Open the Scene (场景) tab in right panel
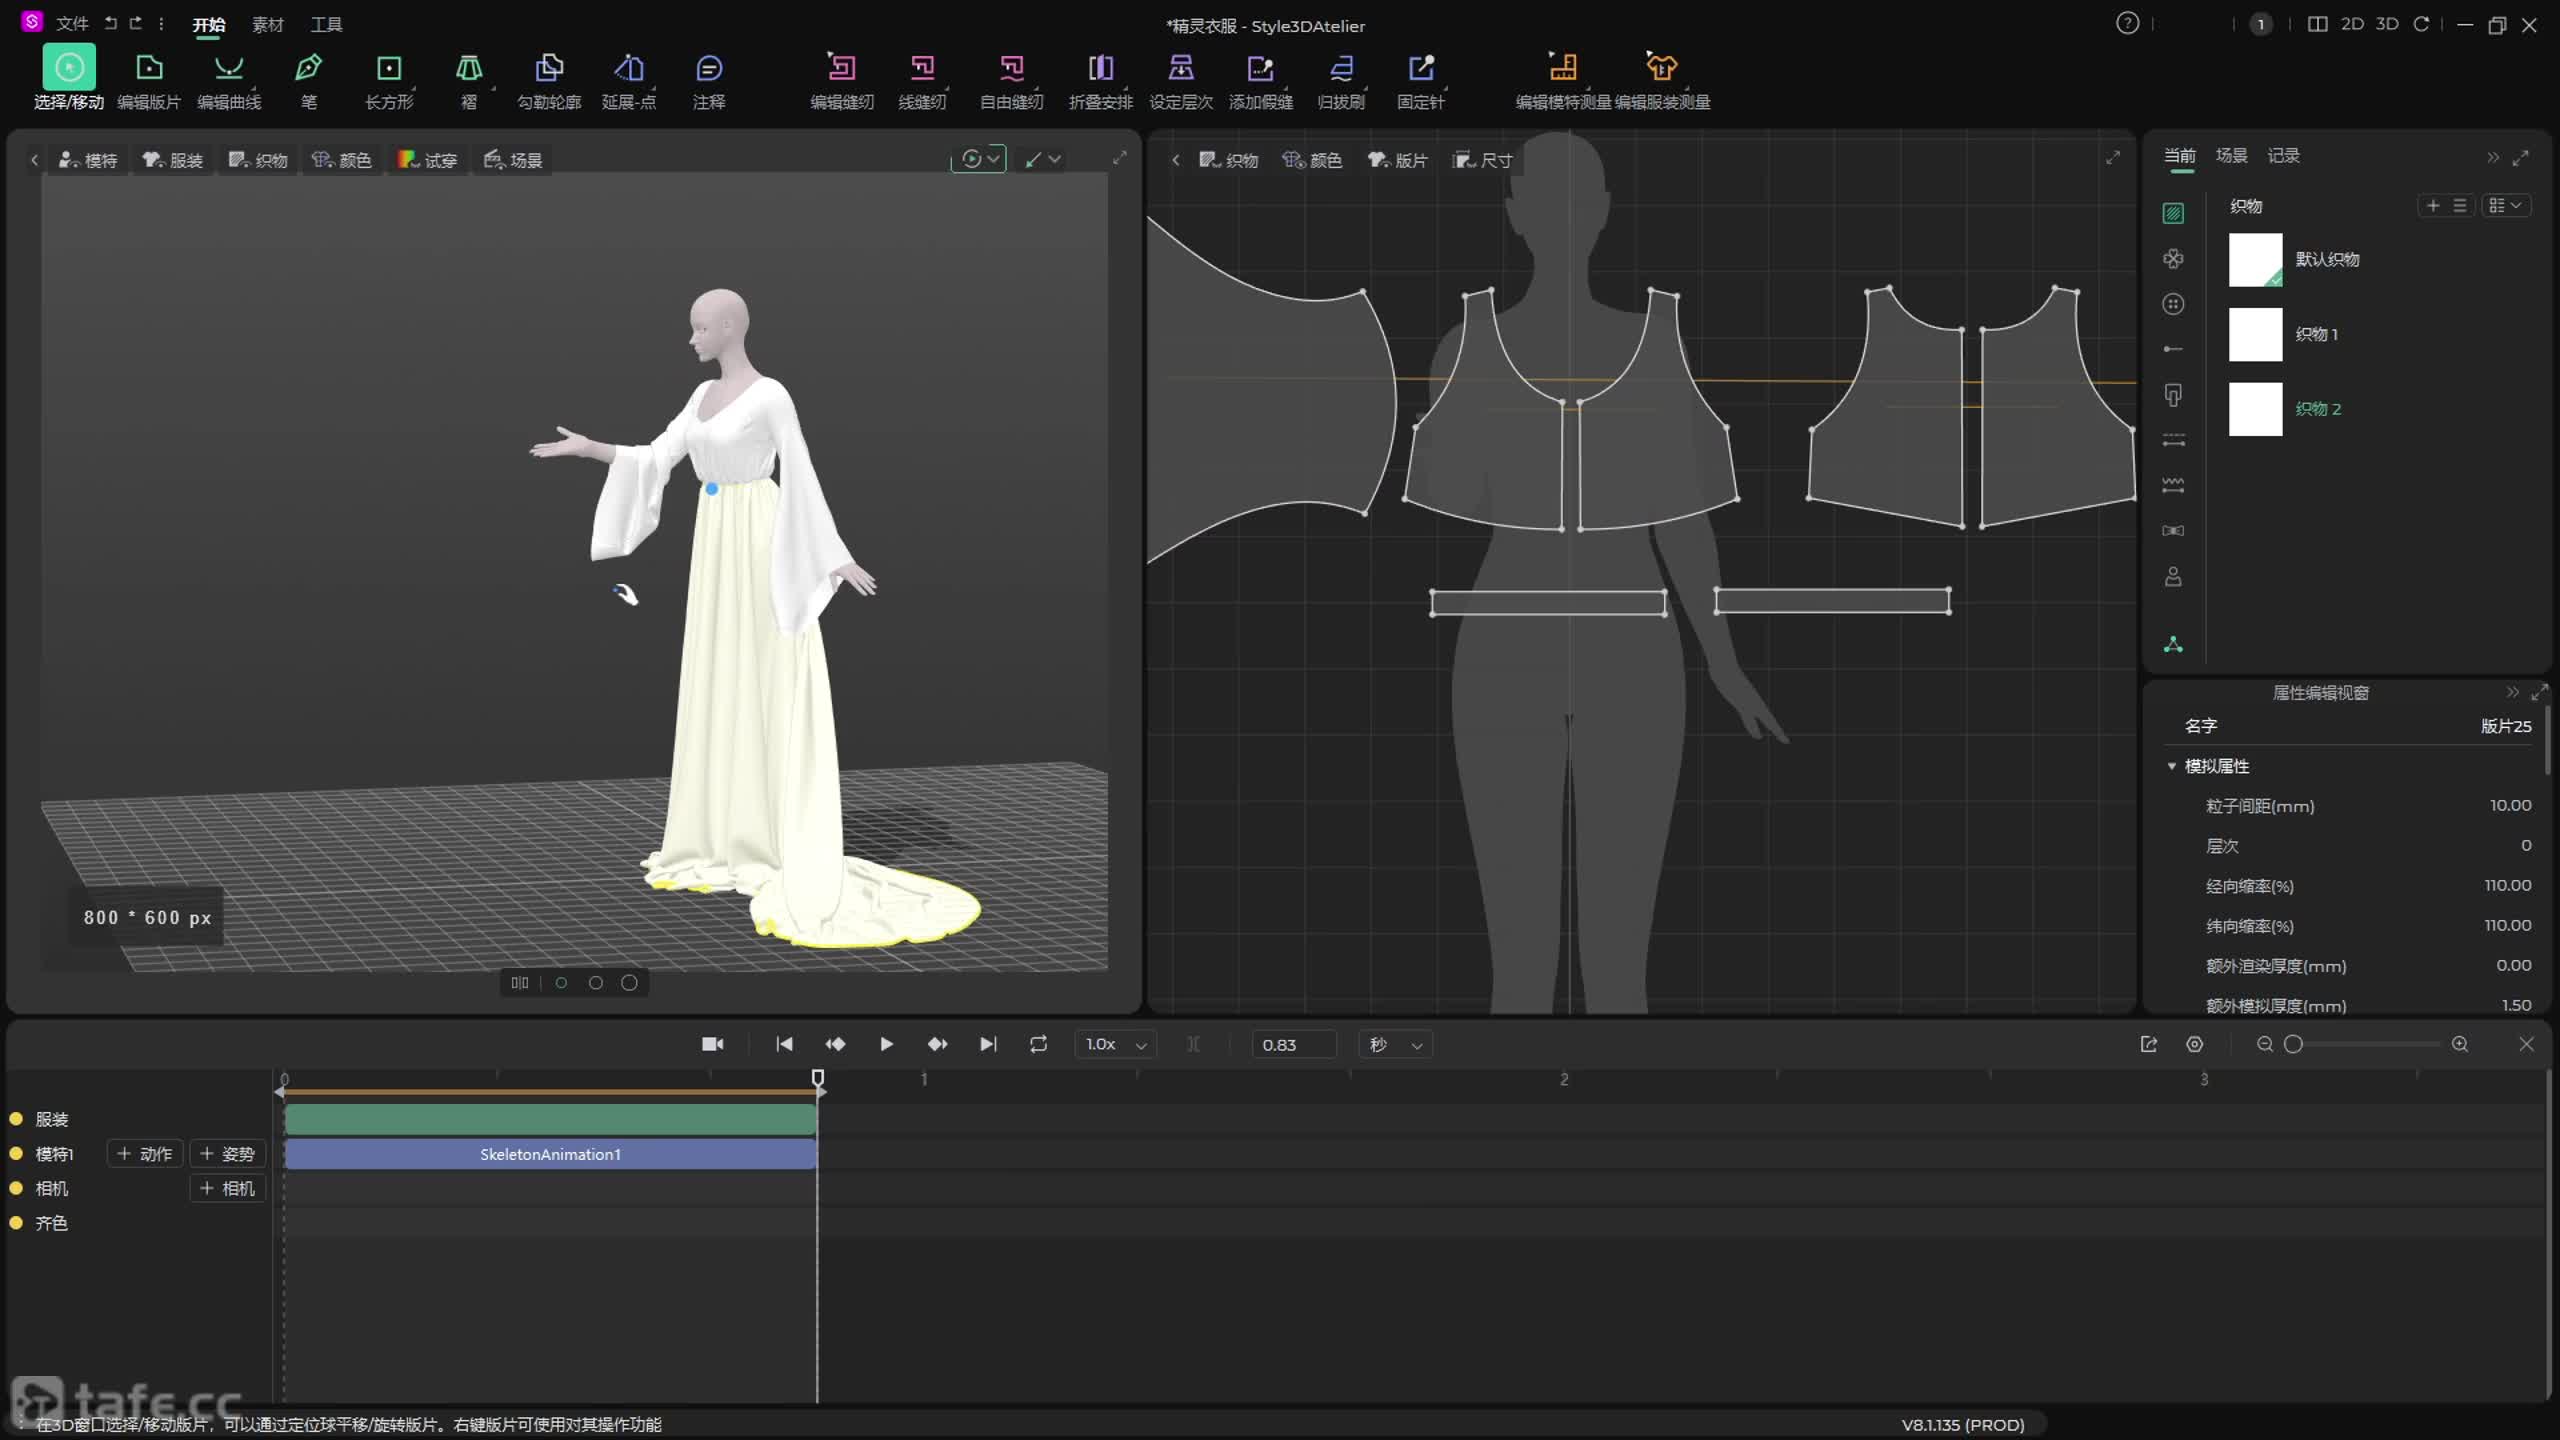Image resolution: width=2560 pixels, height=1440 pixels. point(2231,155)
